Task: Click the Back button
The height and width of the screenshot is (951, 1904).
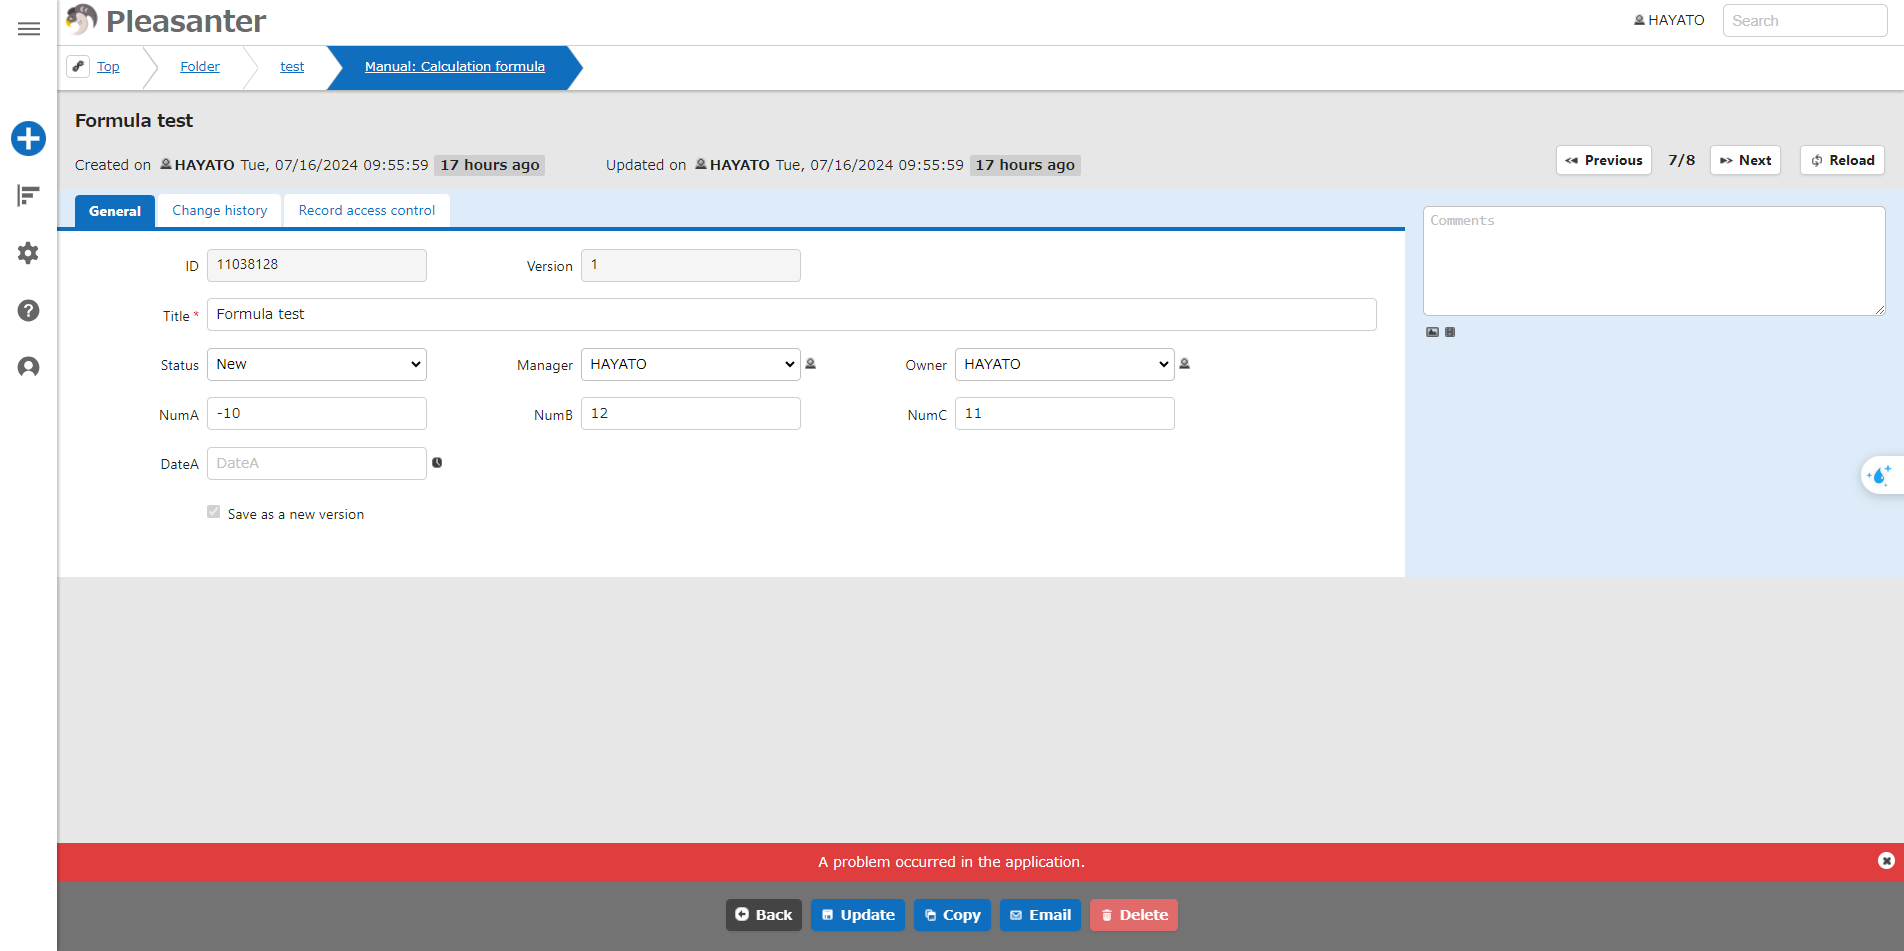Action: coord(764,915)
